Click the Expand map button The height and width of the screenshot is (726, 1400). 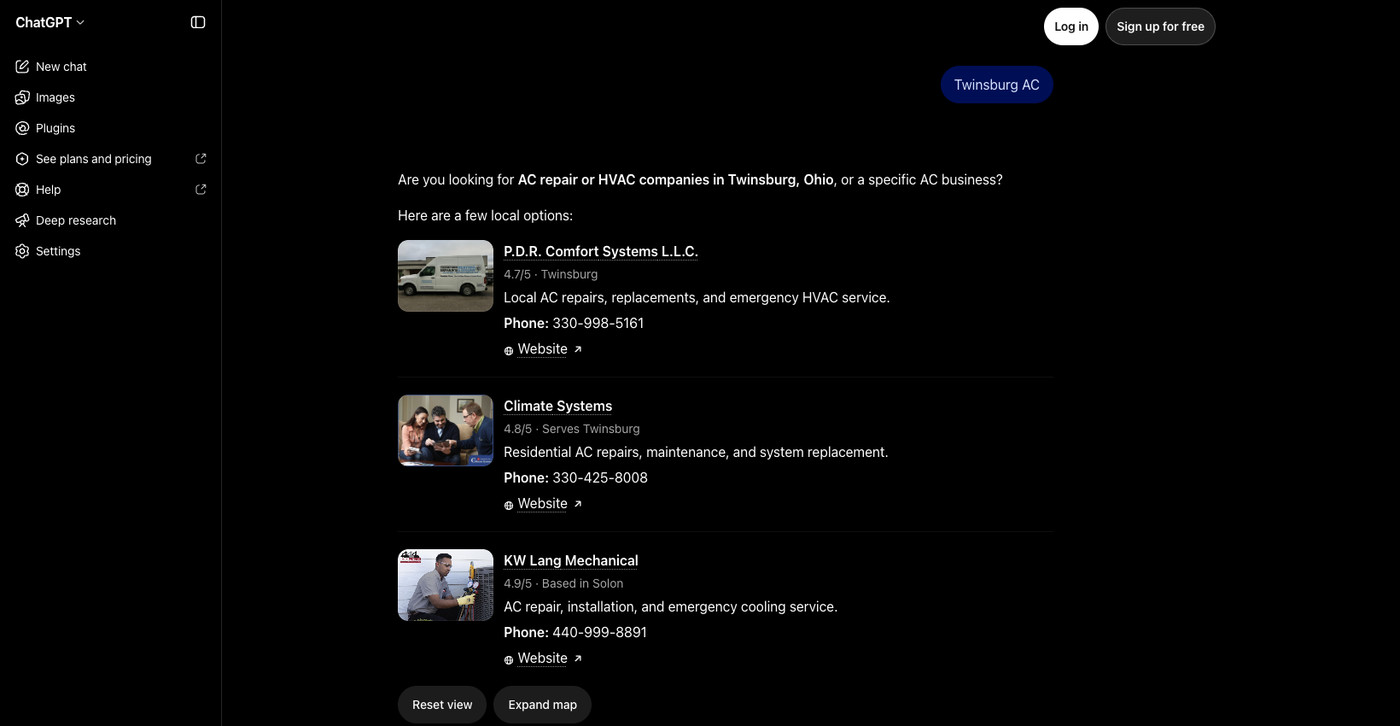click(x=542, y=705)
